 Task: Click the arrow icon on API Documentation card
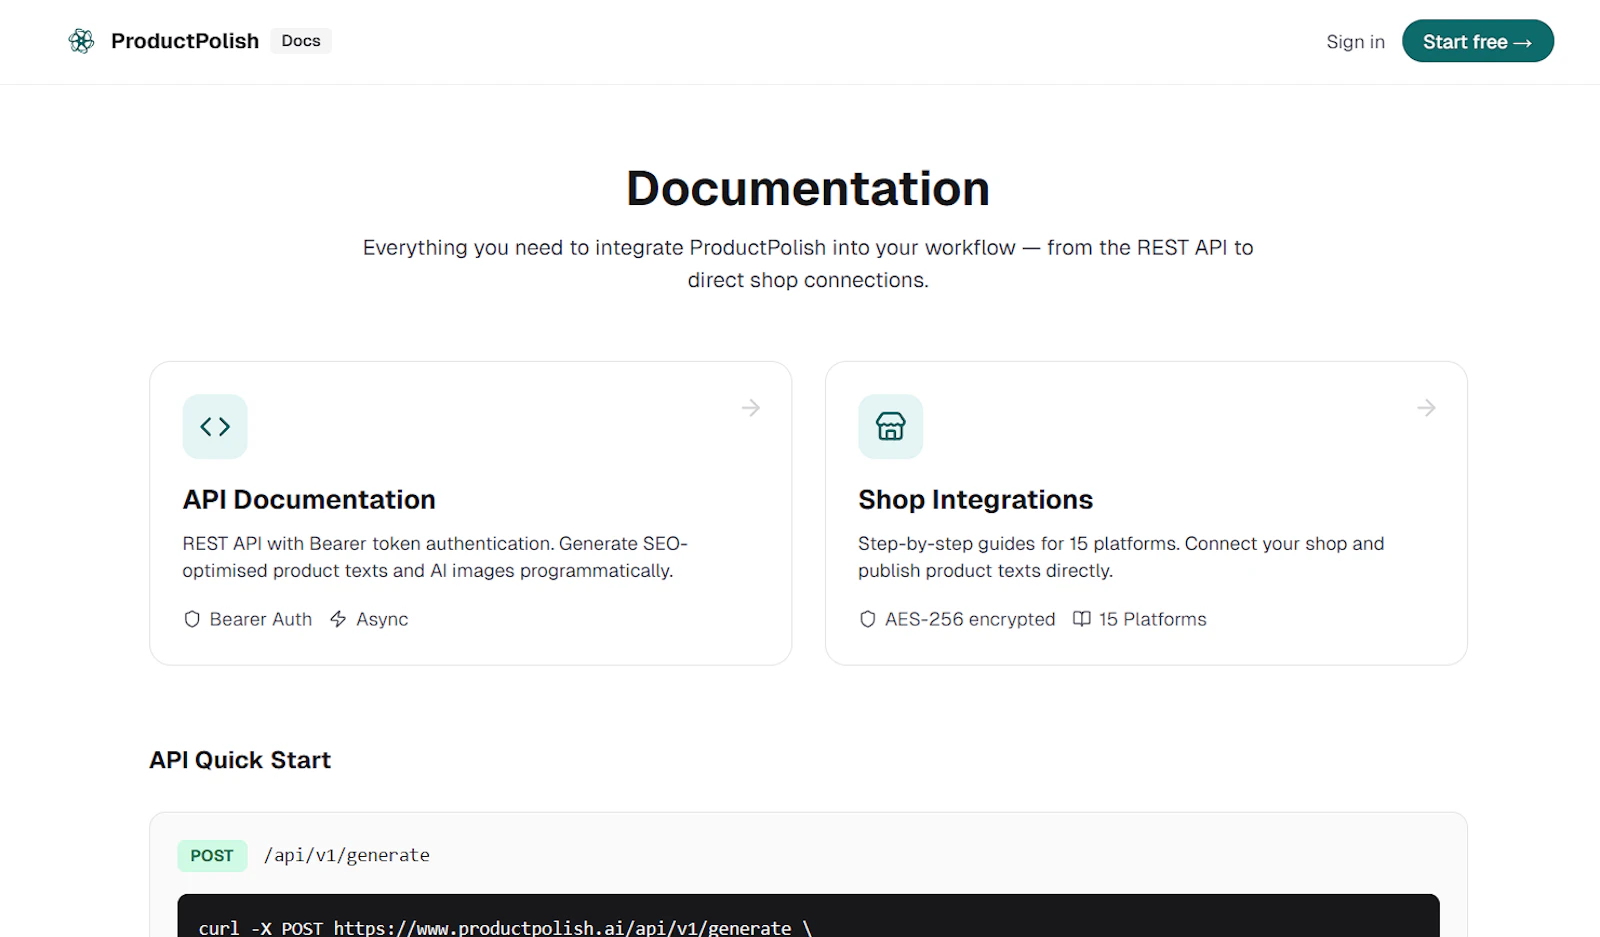pyautogui.click(x=751, y=408)
